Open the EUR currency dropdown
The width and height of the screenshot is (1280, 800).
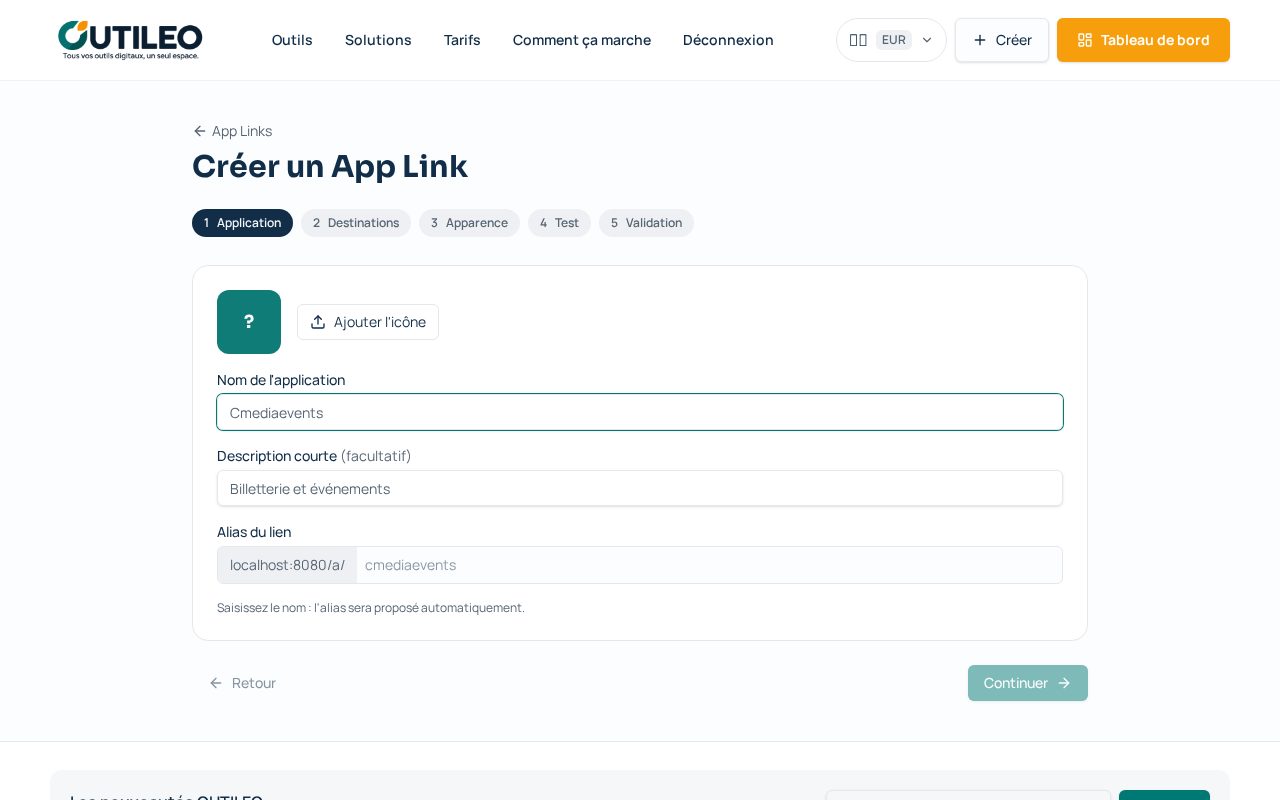pos(891,40)
